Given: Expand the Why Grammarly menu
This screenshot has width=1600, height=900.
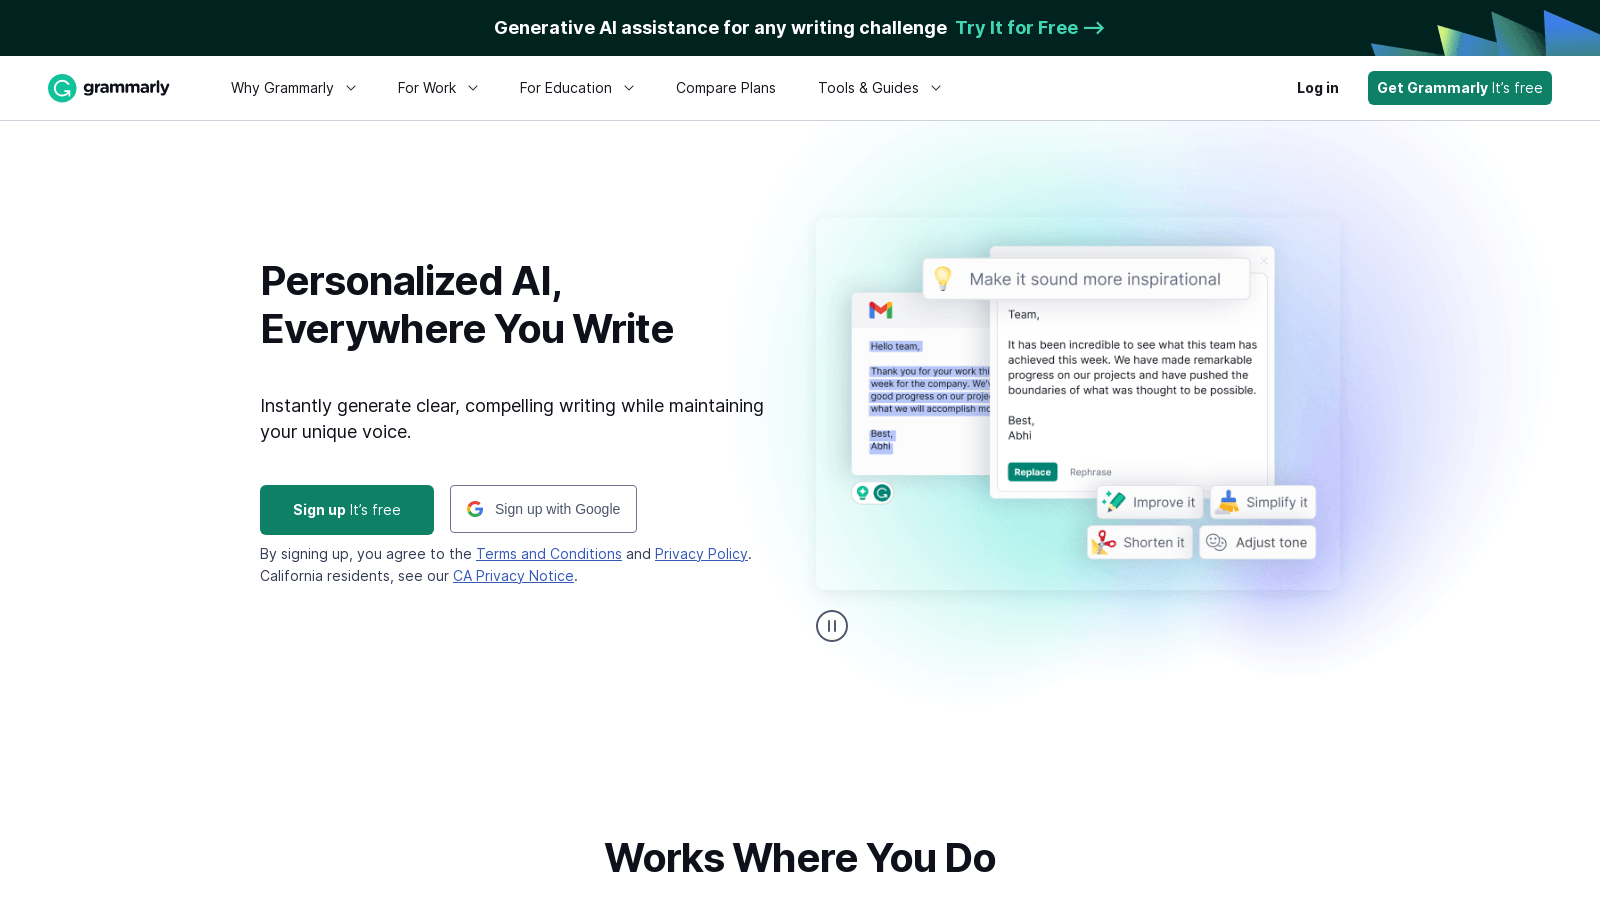Looking at the screenshot, I should coord(293,88).
